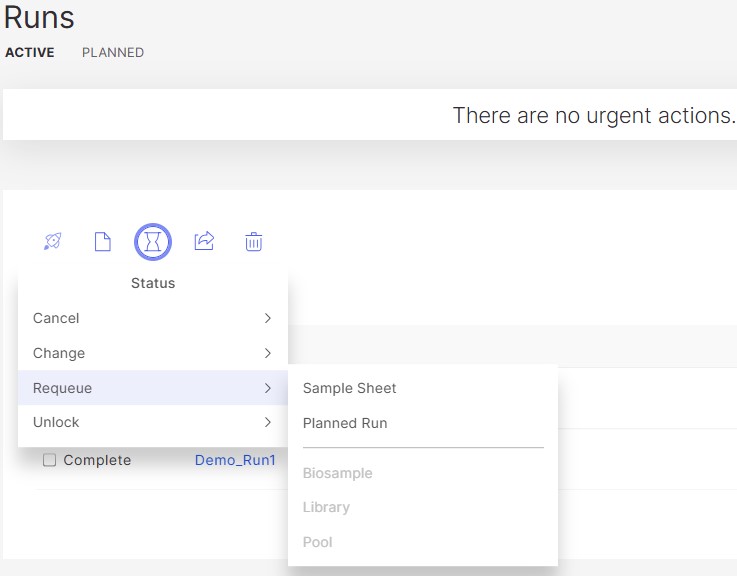Click the blank document icon
This screenshot has width=737, height=576.
pyautogui.click(x=102, y=241)
